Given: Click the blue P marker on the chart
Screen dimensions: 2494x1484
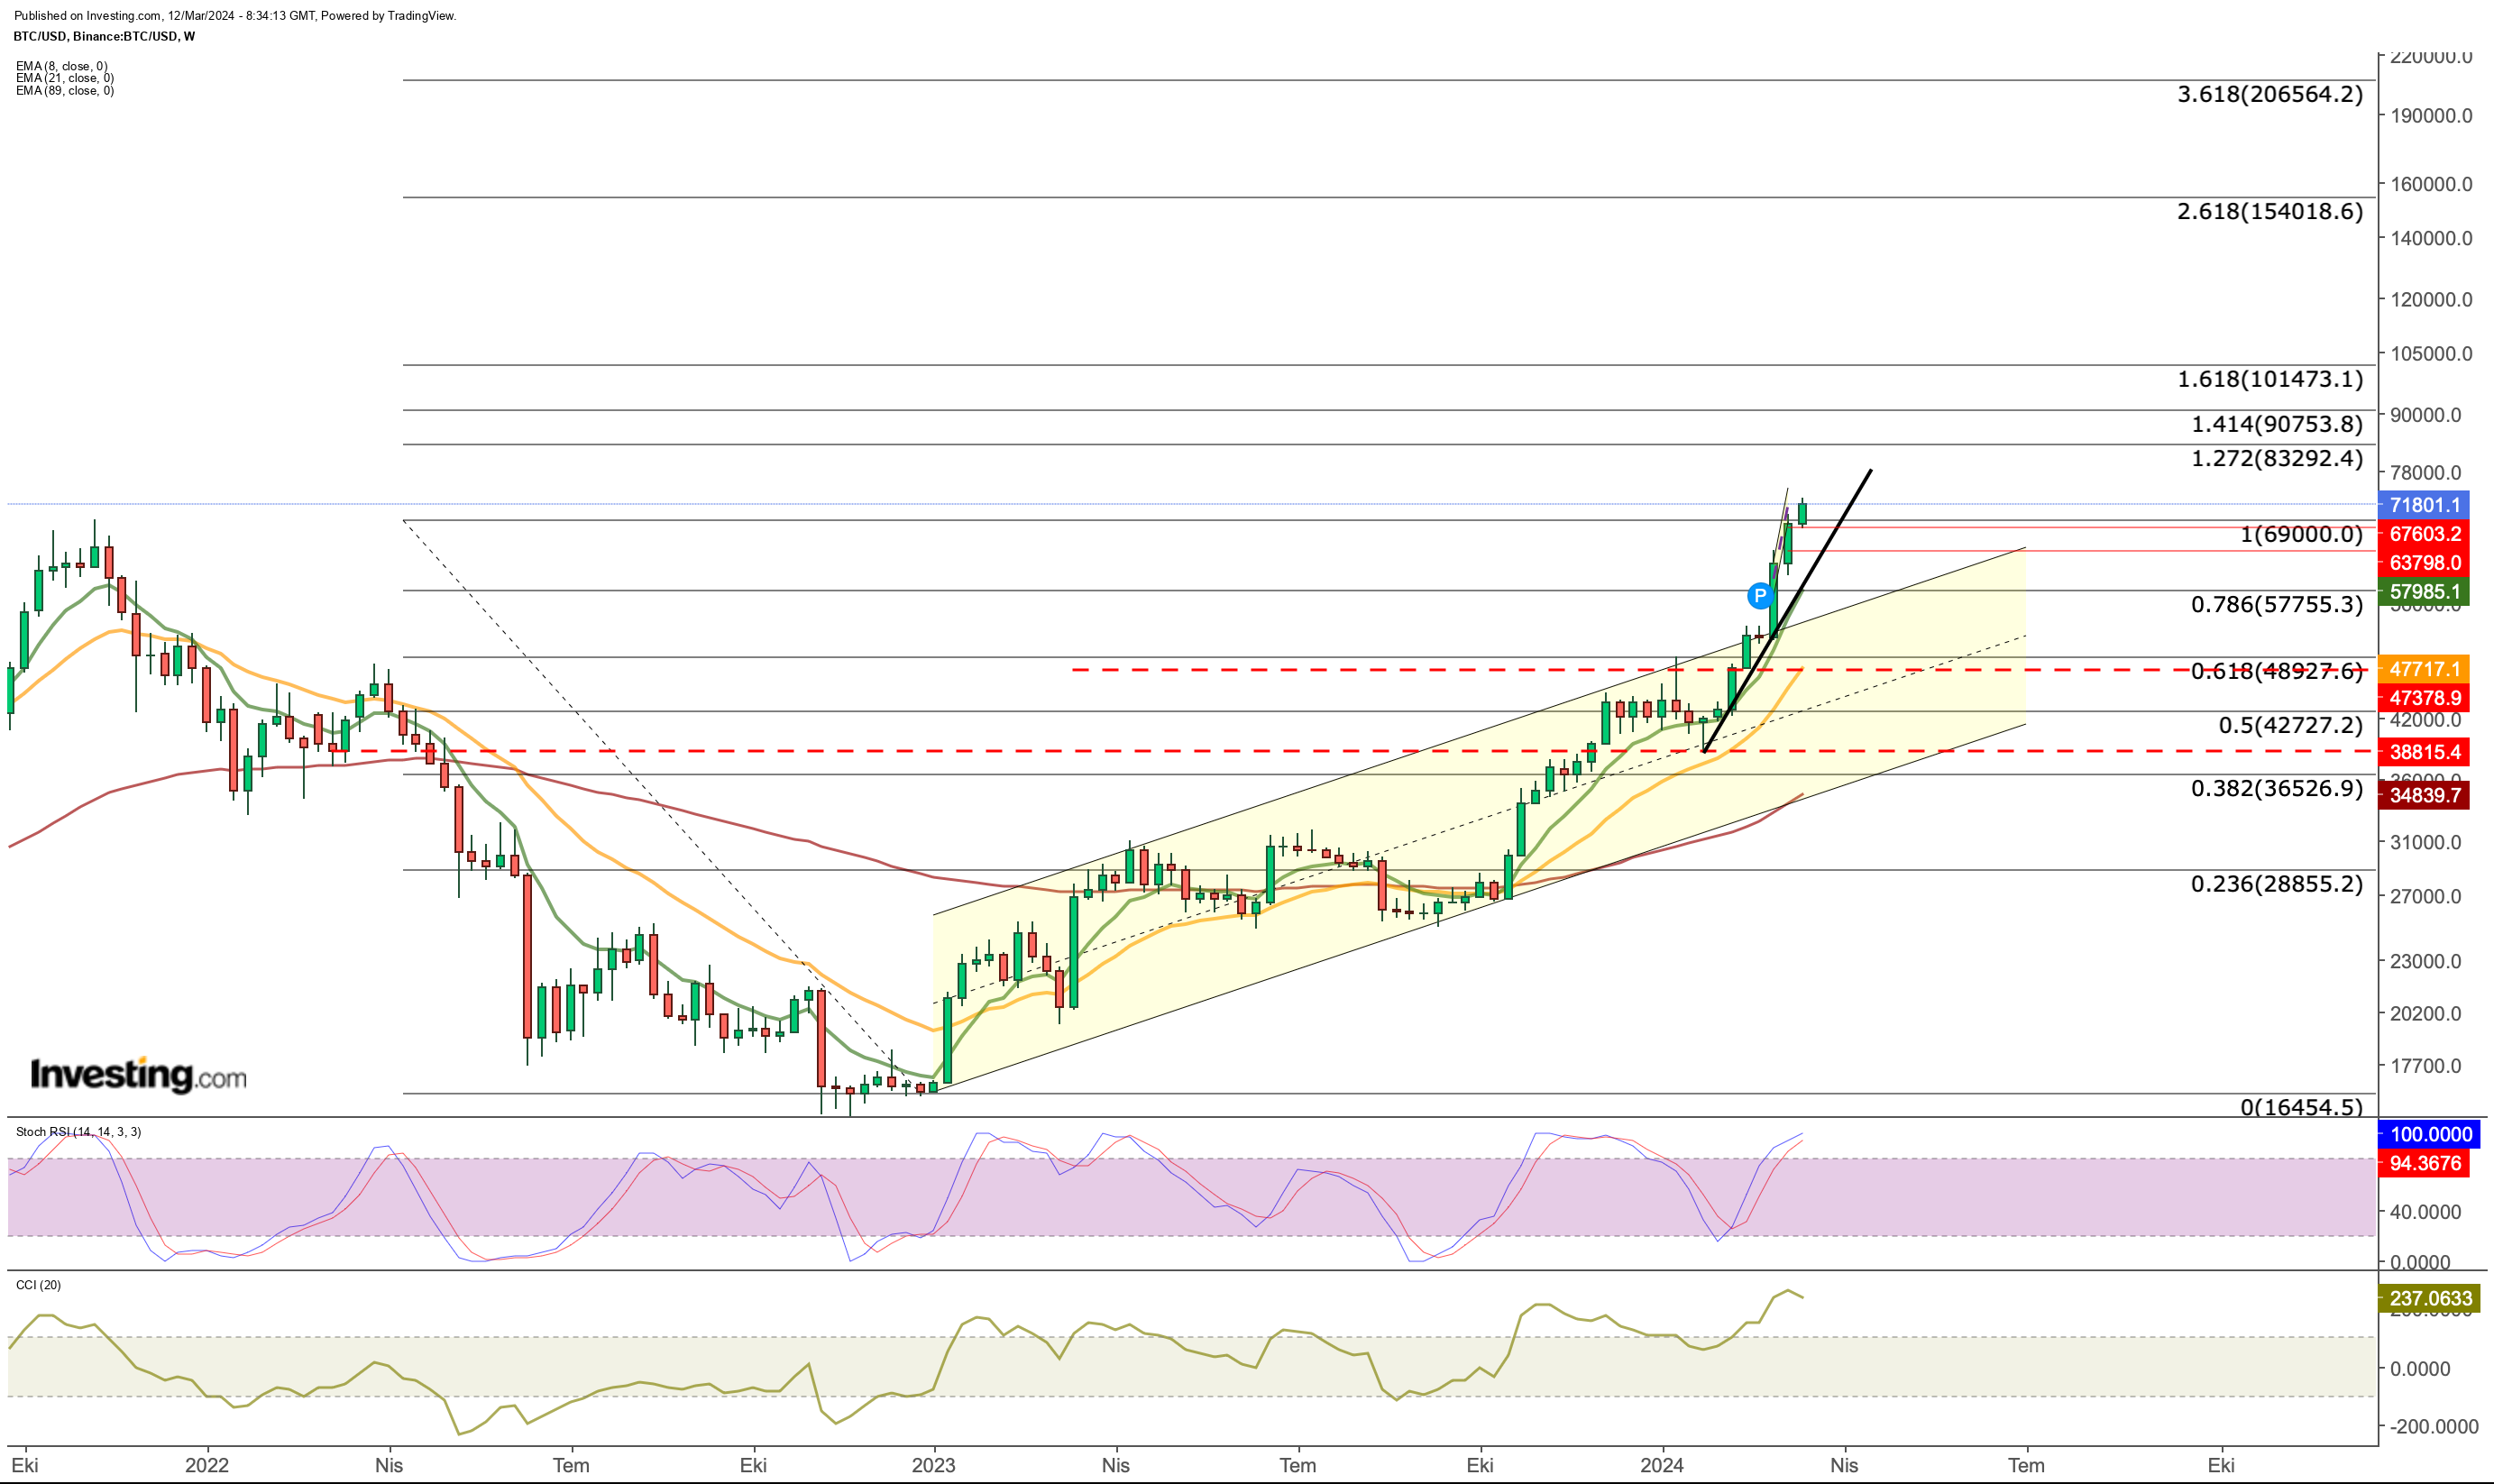Looking at the screenshot, I should 1760,596.
